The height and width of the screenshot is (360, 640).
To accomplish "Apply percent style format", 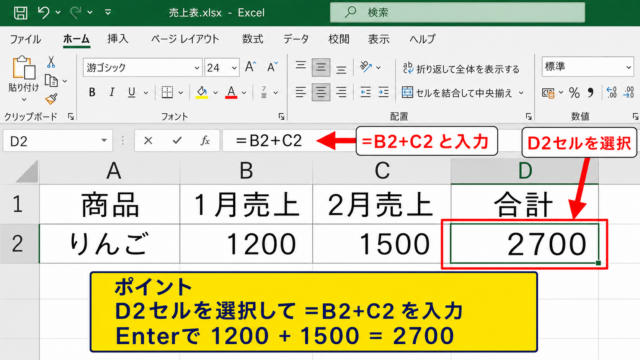I will click(574, 93).
